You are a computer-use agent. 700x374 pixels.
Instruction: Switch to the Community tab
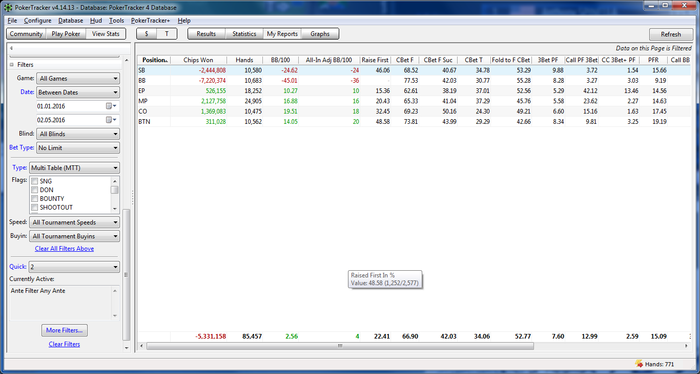pos(26,34)
